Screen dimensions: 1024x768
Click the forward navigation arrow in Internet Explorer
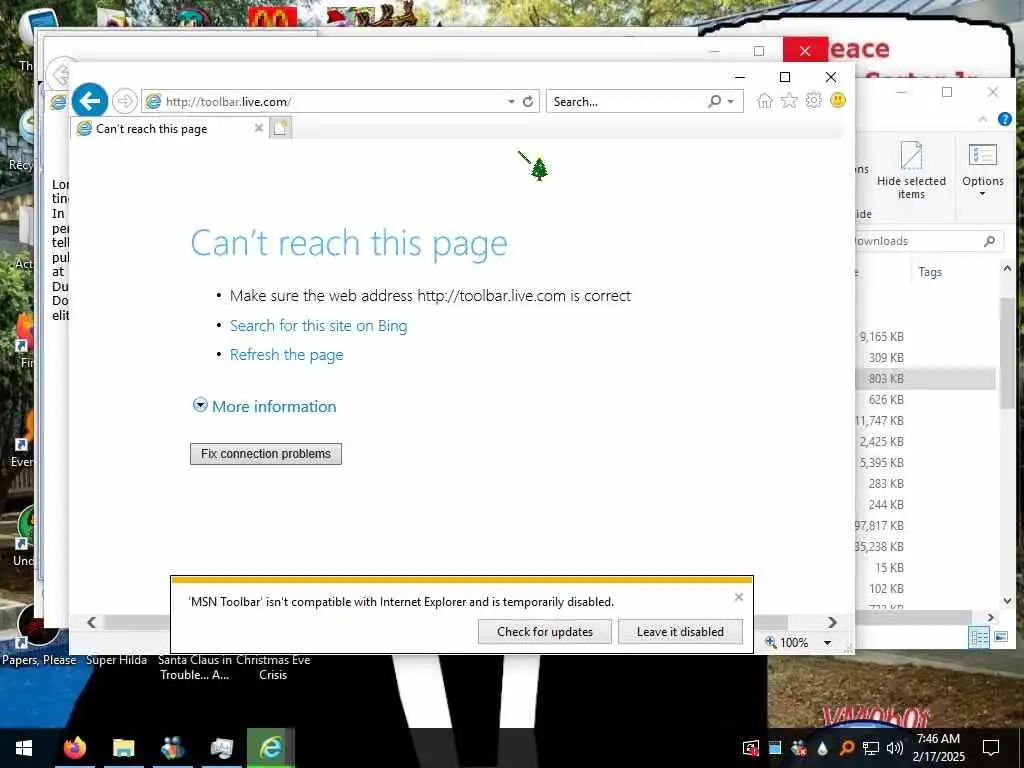[124, 101]
